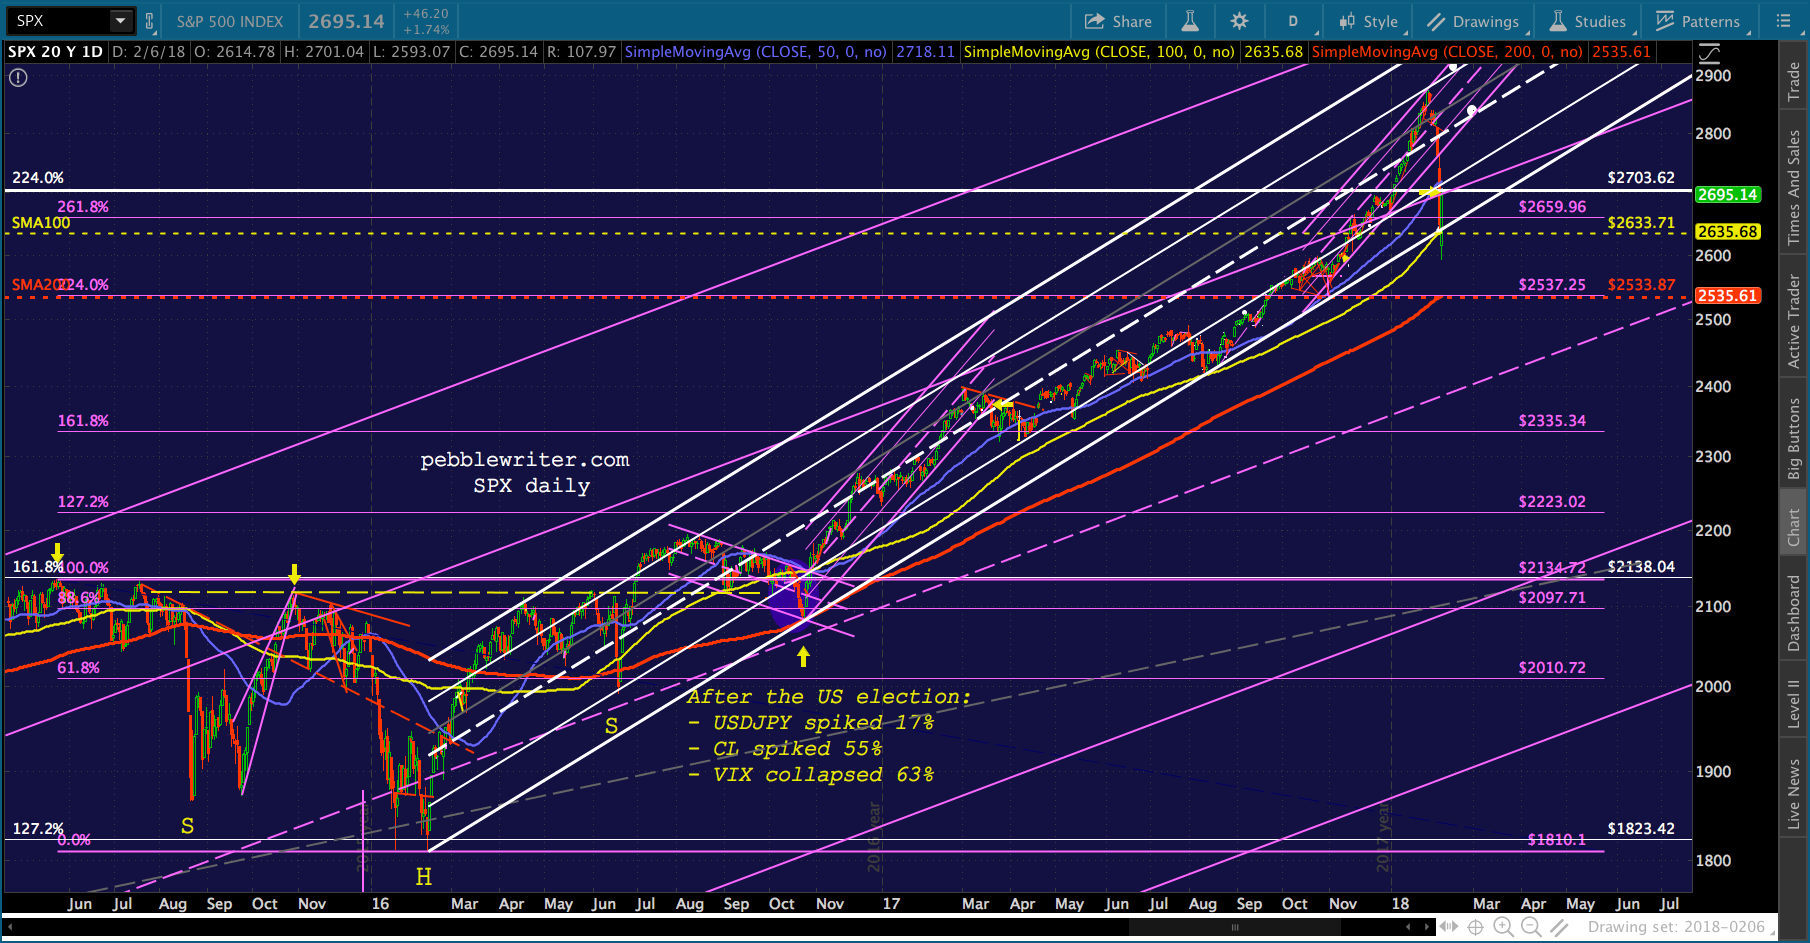
Task: Click the yellow H pattern label
Action: pyautogui.click(x=424, y=877)
